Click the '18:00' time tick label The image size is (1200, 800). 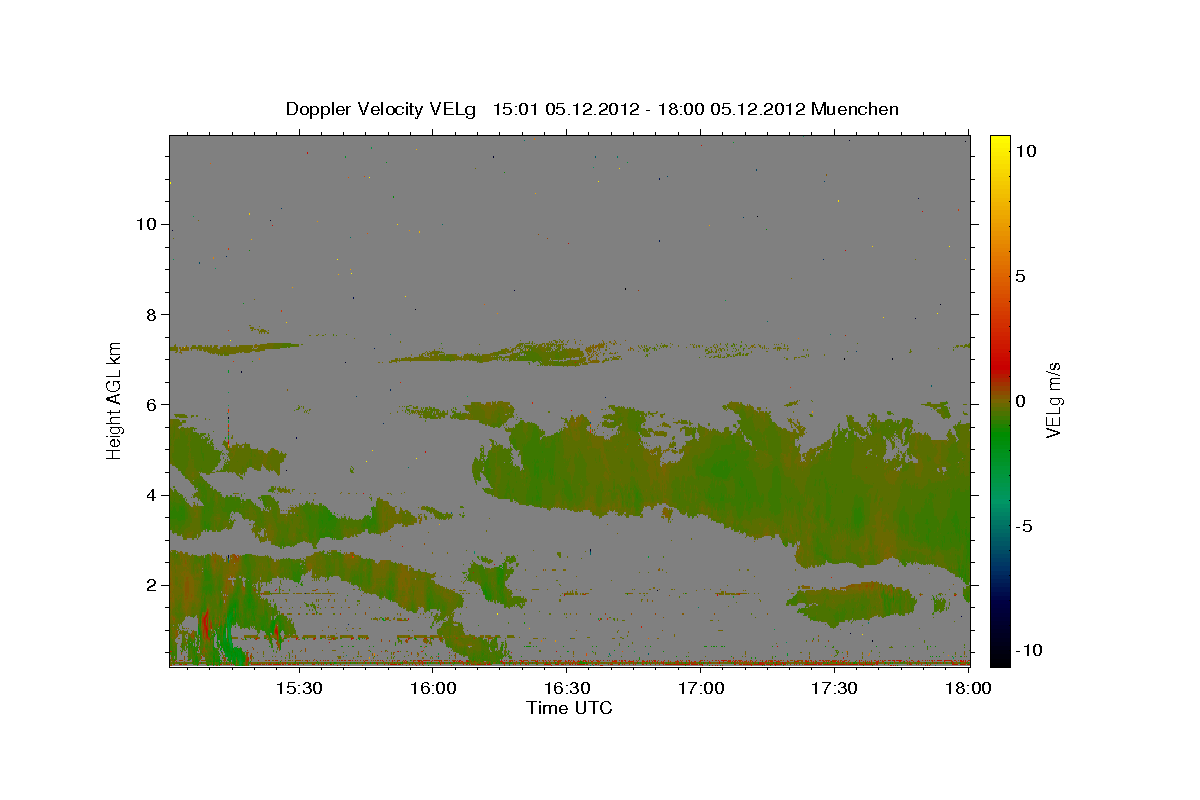point(968,689)
